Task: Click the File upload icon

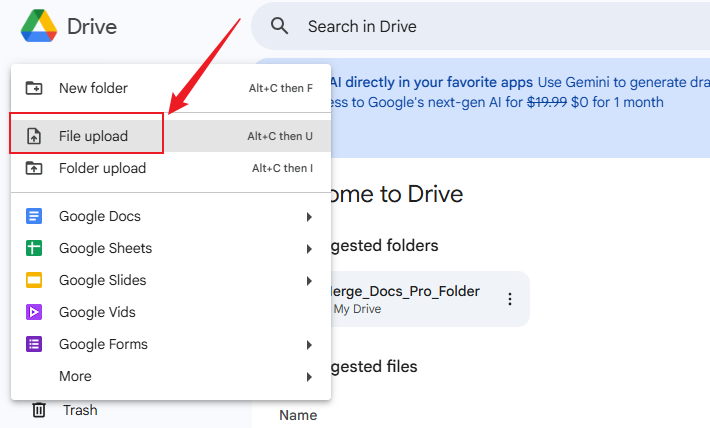Action: click(x=34, y=136)
